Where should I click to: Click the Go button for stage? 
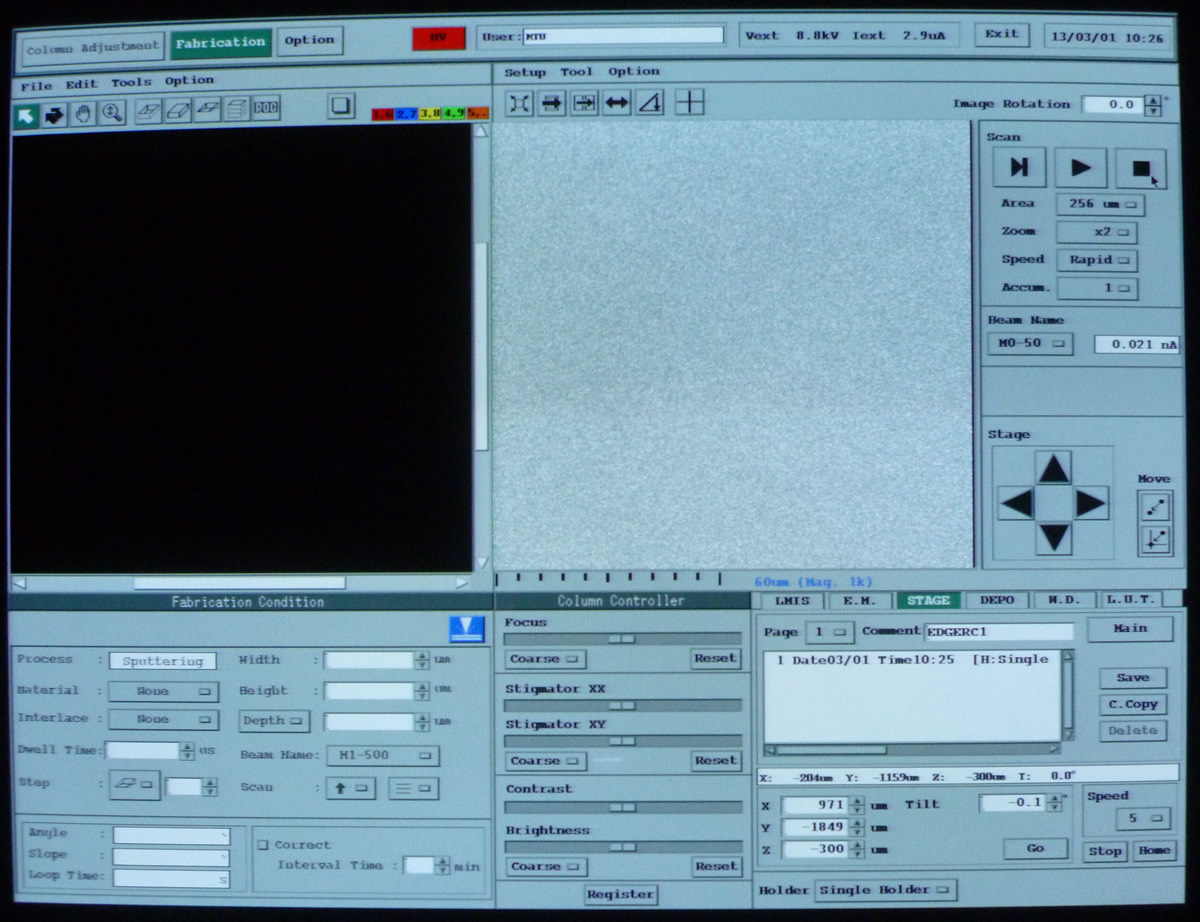pyautogui.click(x=1035, y=848)
